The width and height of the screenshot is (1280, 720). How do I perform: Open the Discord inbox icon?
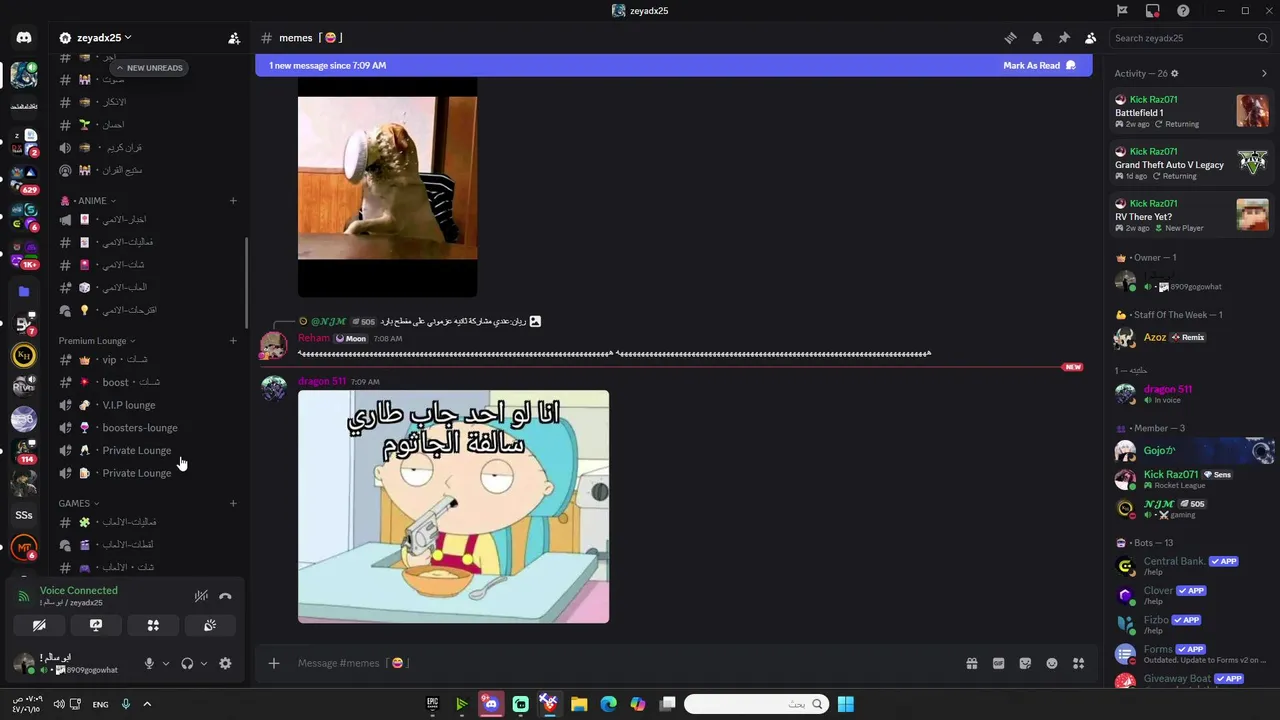(1153, 11)
